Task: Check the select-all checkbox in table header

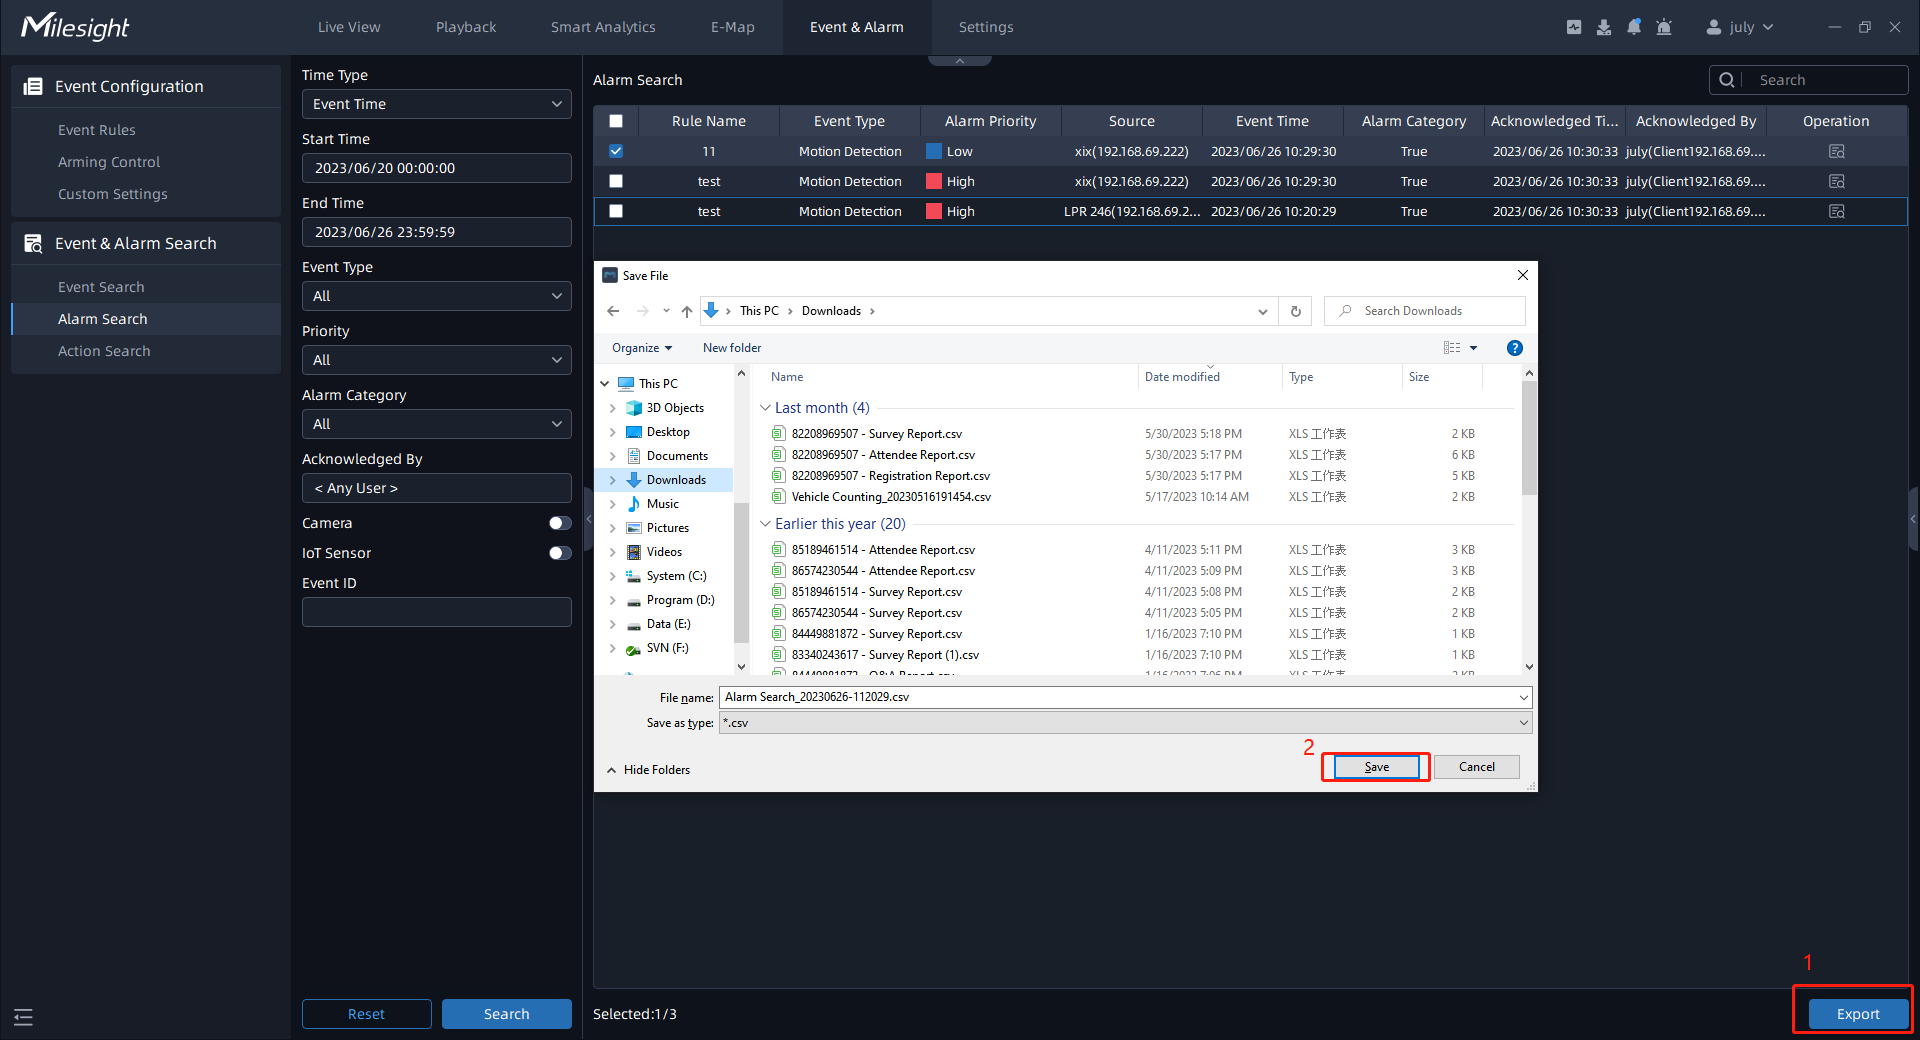Action: (x=616, y=121)
